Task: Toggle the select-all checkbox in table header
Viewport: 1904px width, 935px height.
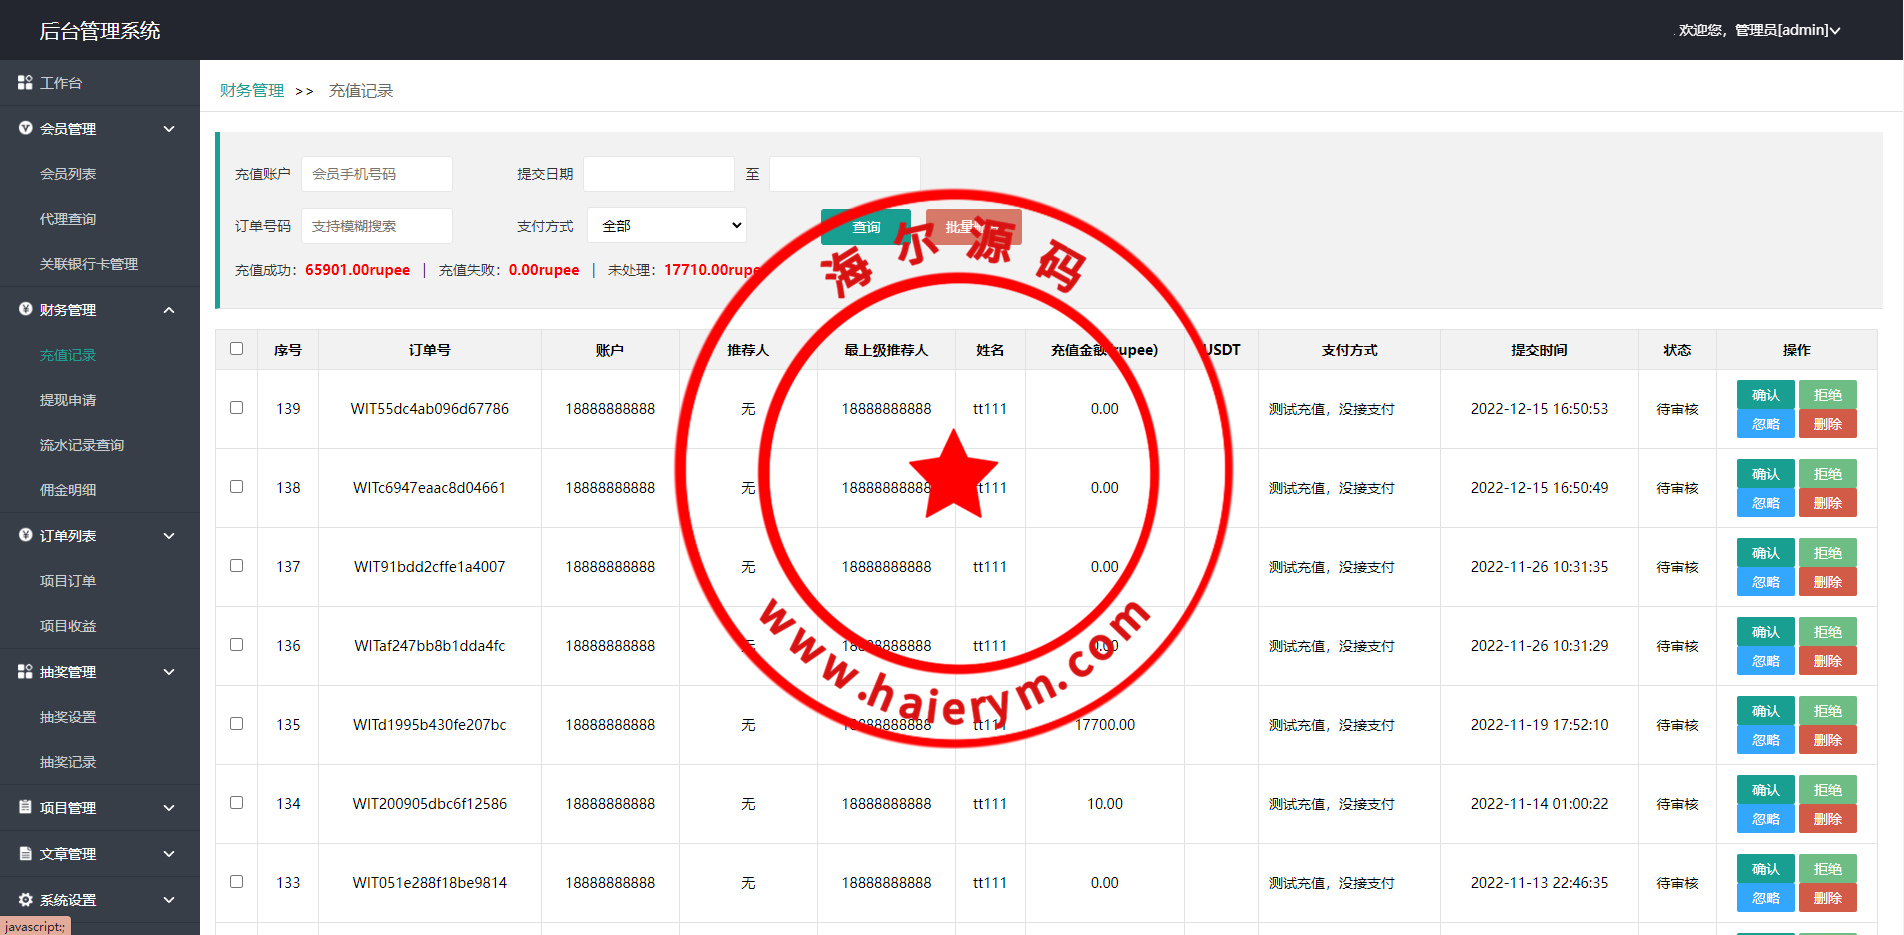Action: click(237, 349)
